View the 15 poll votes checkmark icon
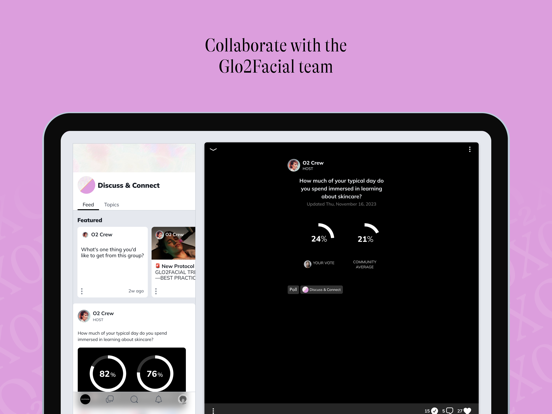The width and height of the screenshot is (552, 414). 435,410
